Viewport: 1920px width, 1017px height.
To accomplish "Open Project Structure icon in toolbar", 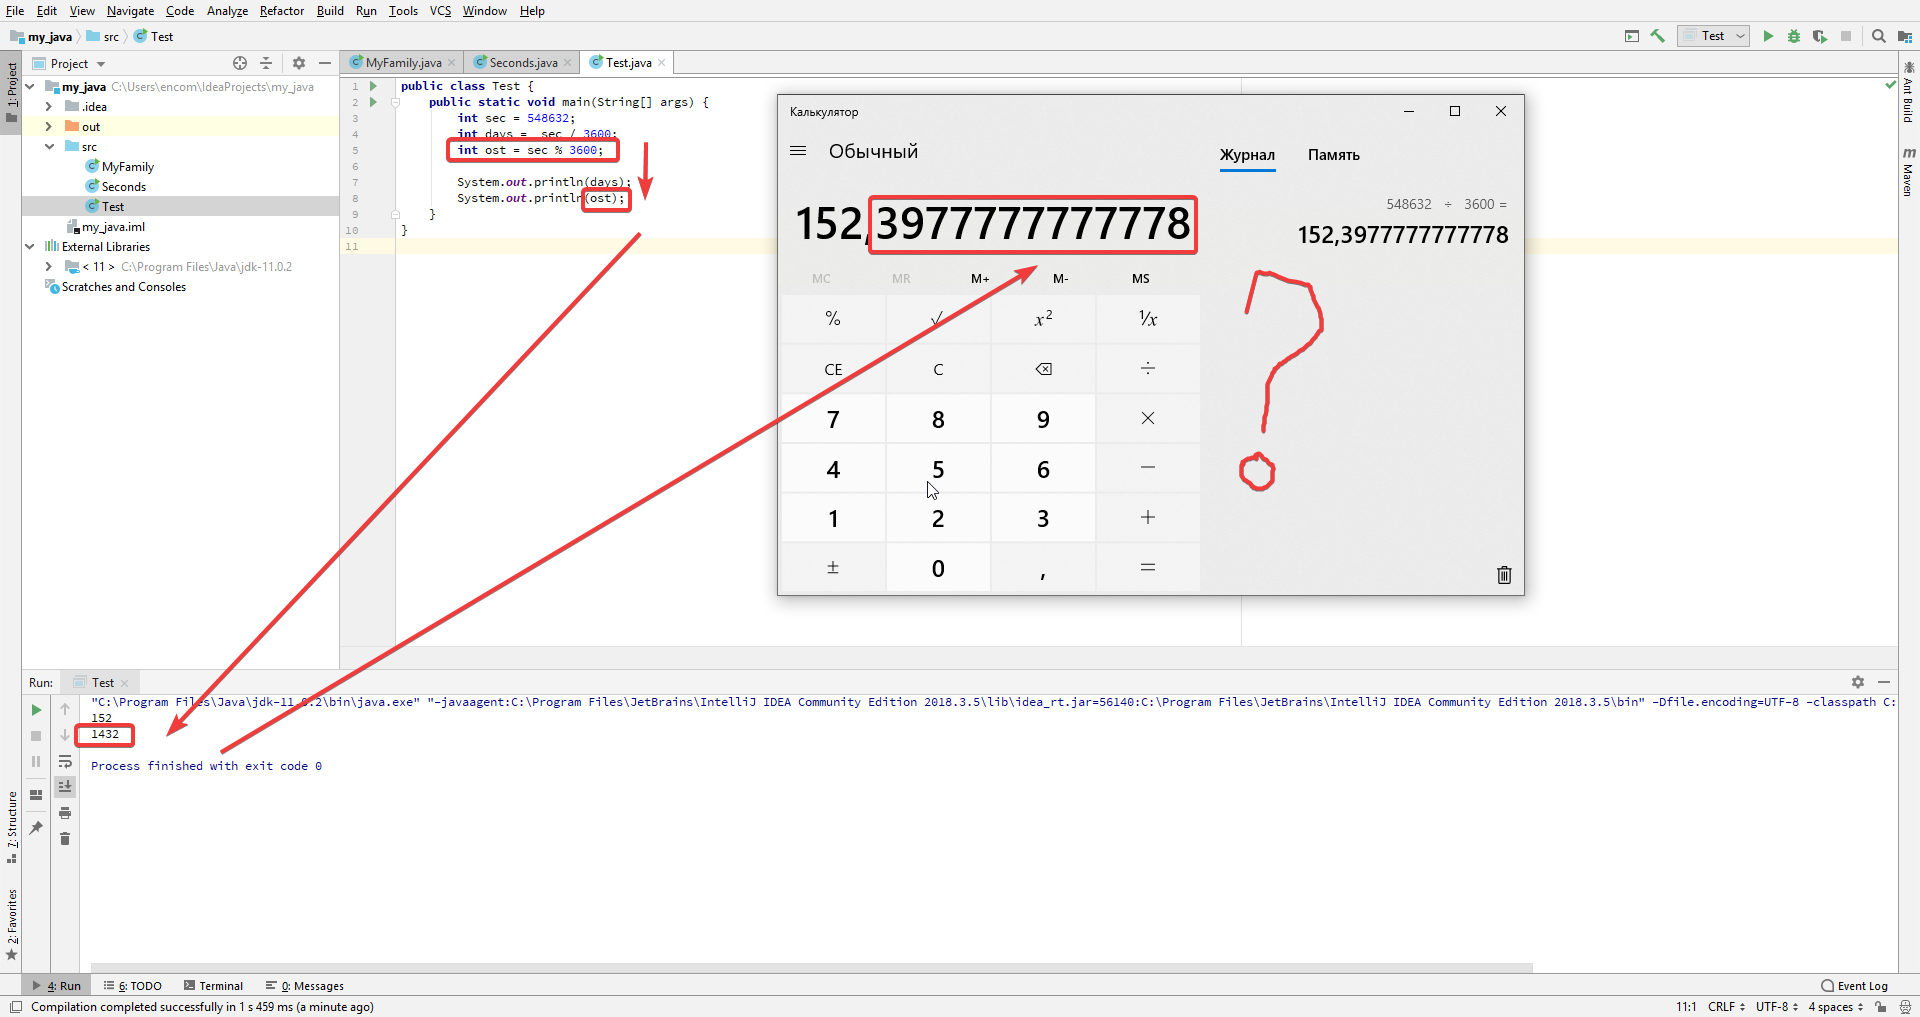I will tap(1905, 36).
